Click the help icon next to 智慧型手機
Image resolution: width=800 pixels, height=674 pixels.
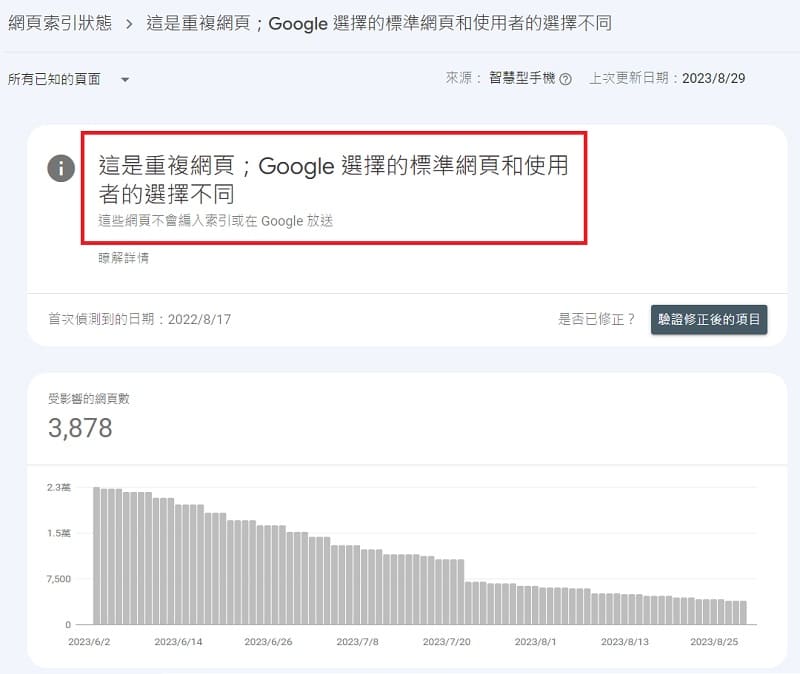pyautogui.click(x=565, y=79)
